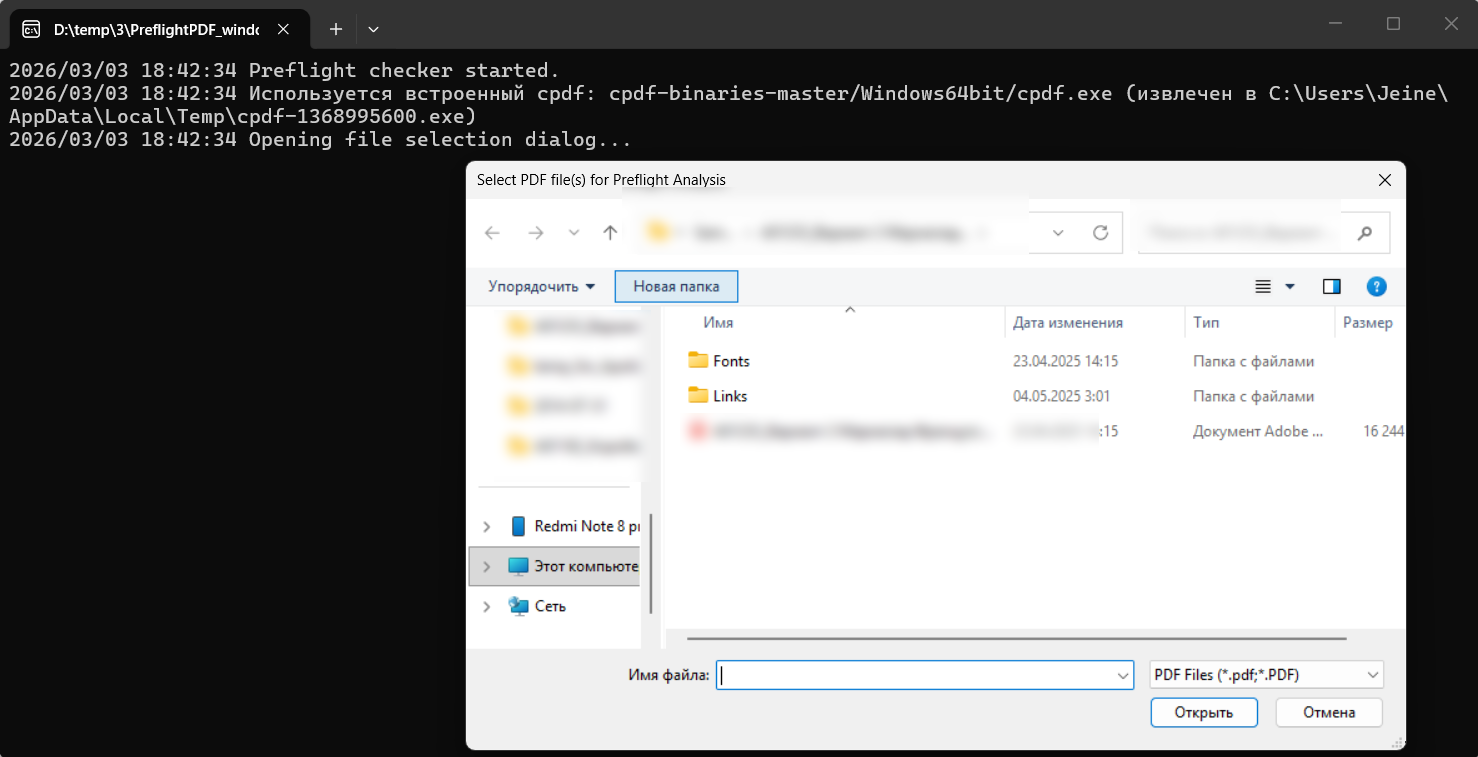The image size is (1478, 757).
Task: Sort files by Размер column
Action: [1368, 323]
